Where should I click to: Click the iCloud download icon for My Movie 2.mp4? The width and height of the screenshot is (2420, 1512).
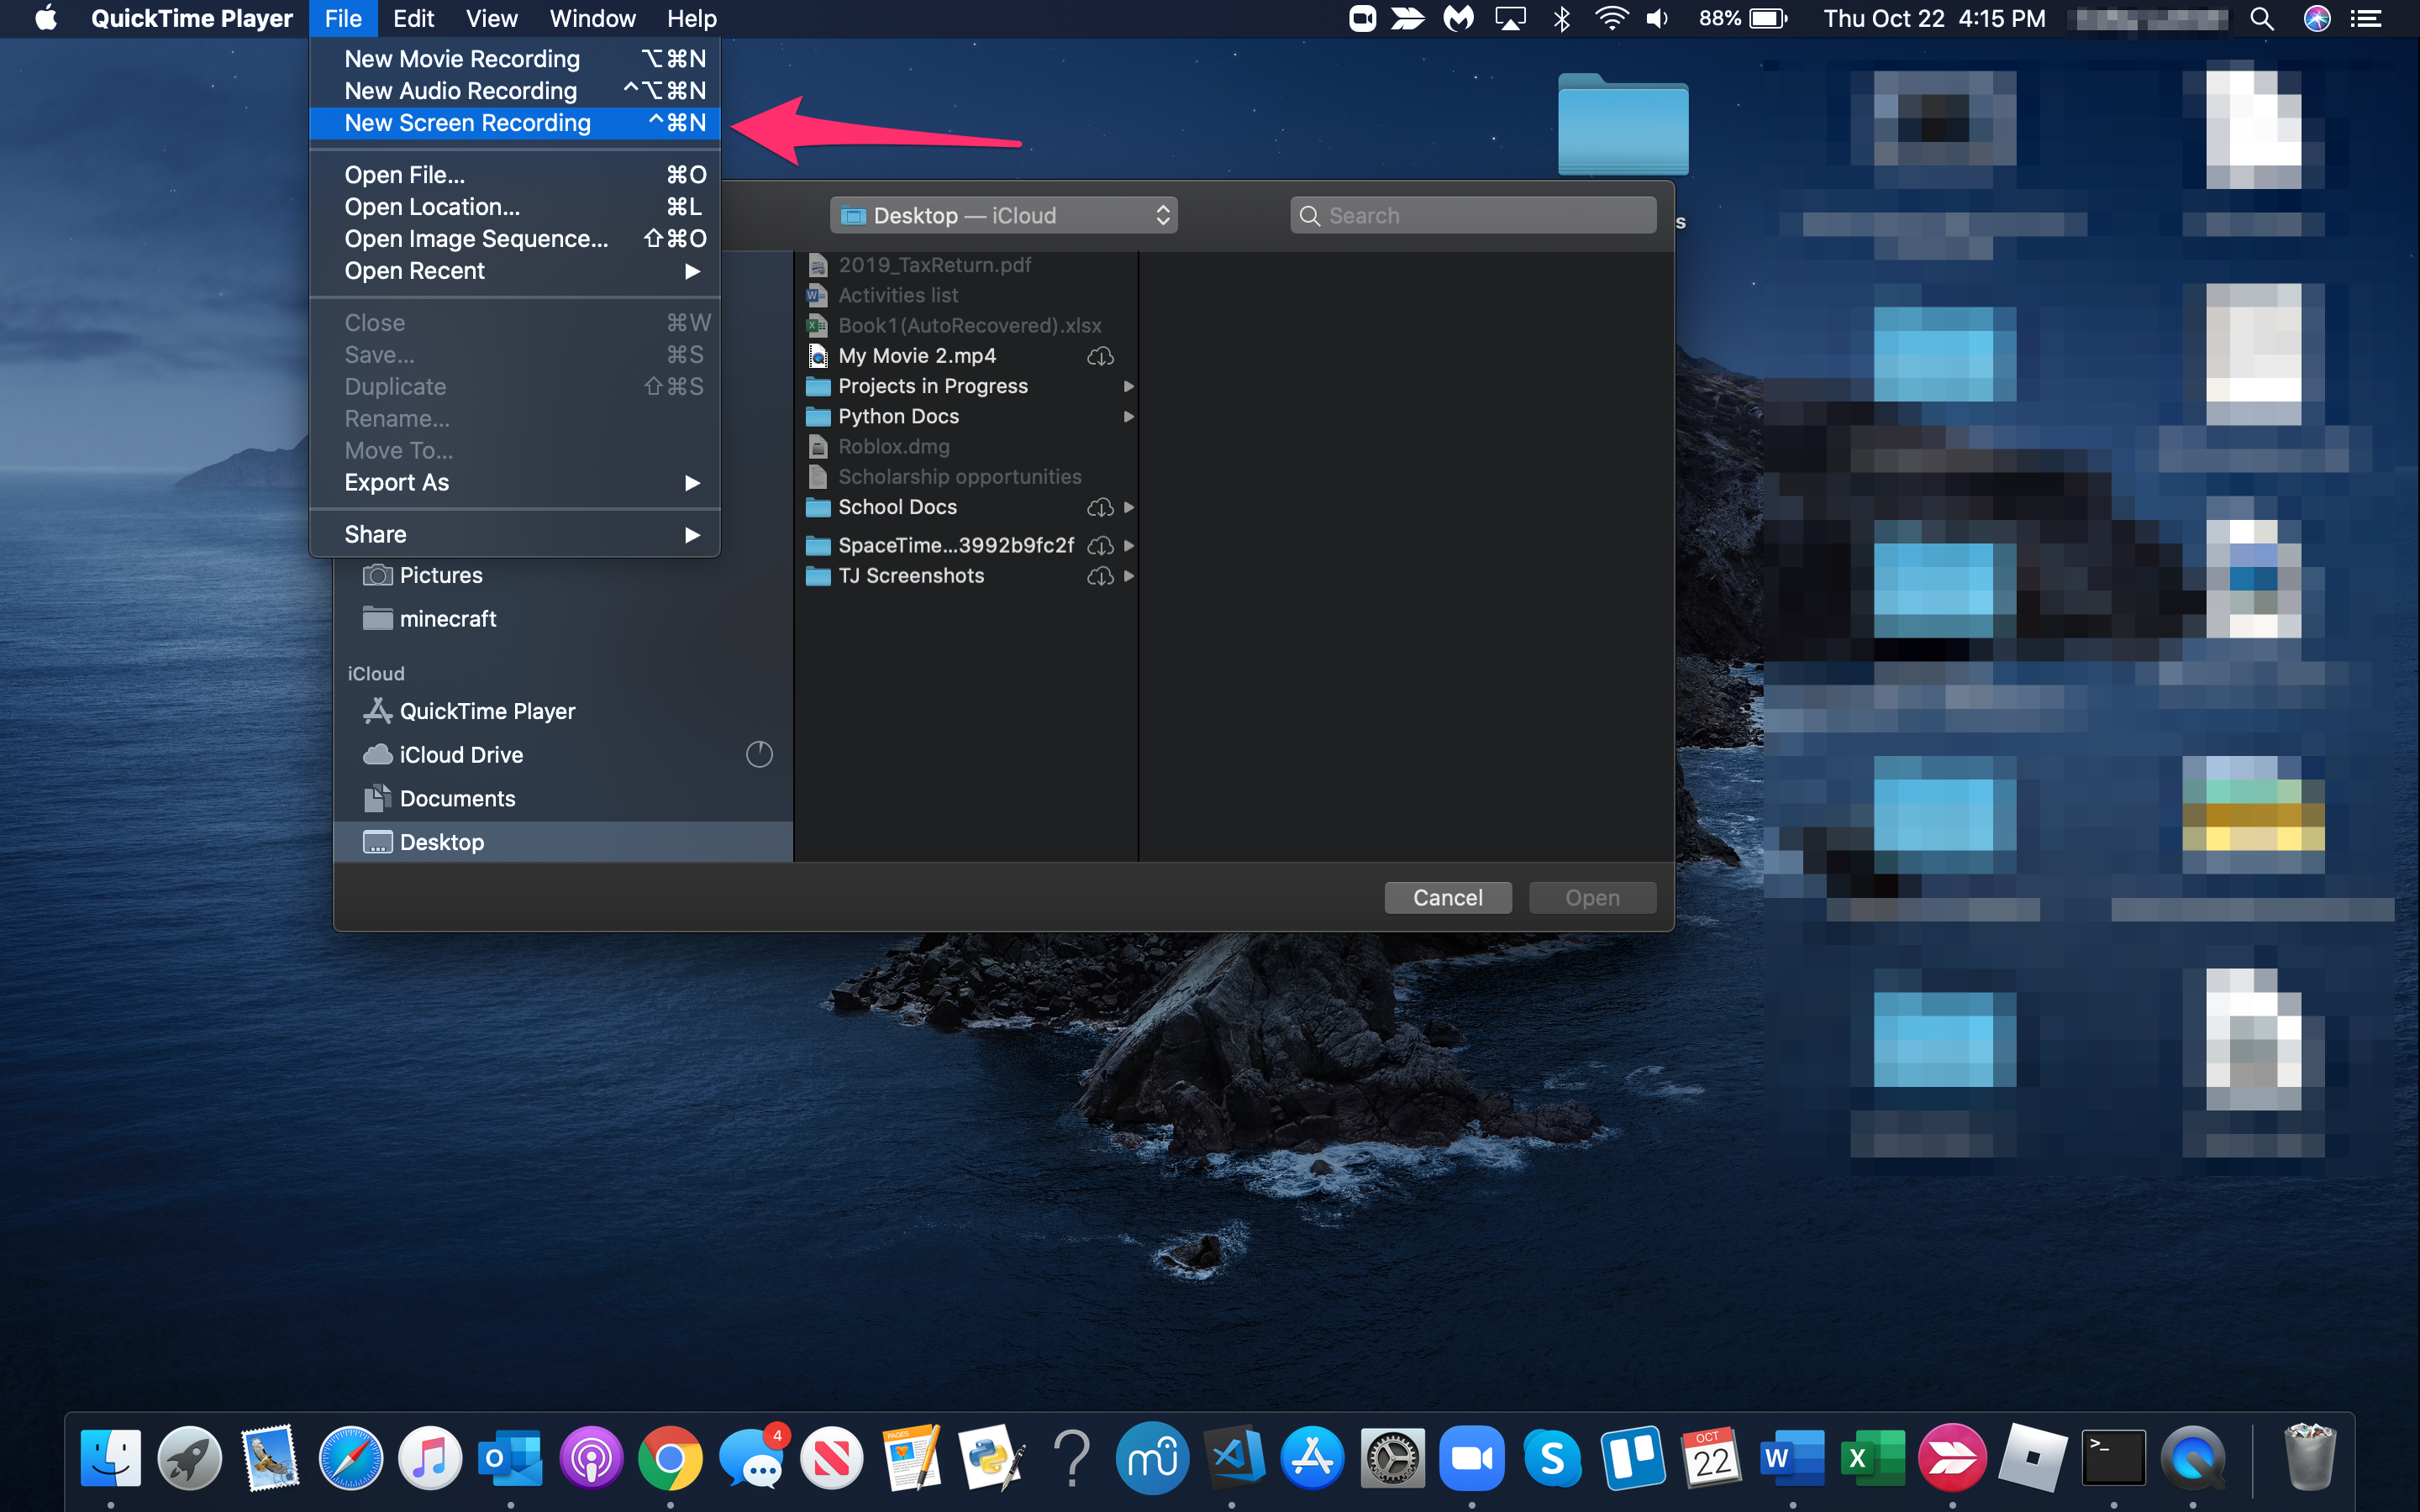point(1100,356)
